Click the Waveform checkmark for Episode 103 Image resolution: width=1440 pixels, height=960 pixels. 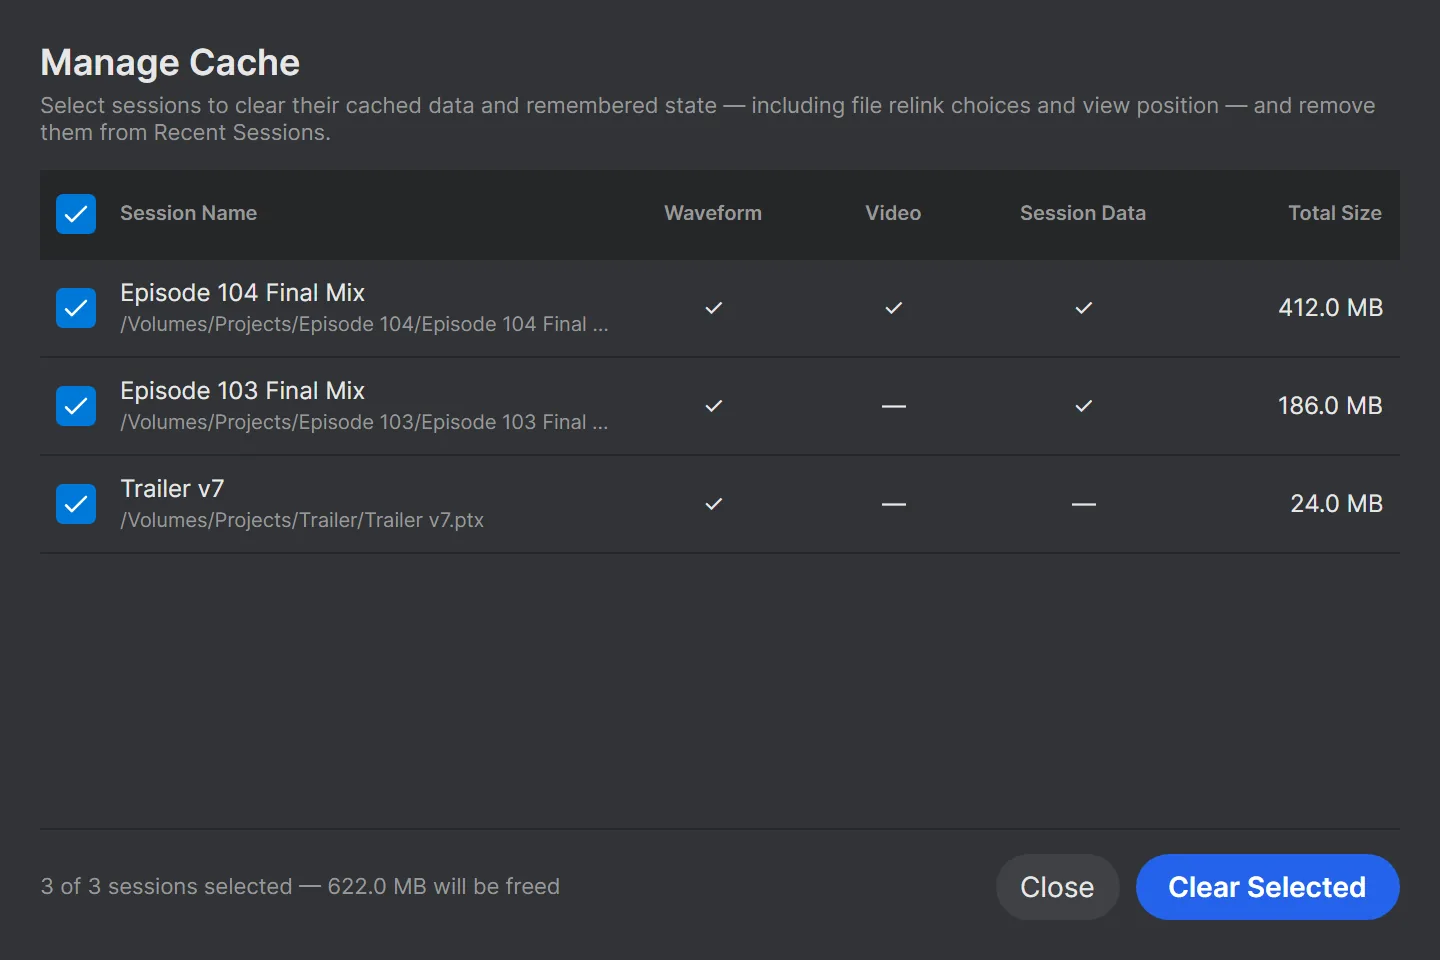(713, 406)
